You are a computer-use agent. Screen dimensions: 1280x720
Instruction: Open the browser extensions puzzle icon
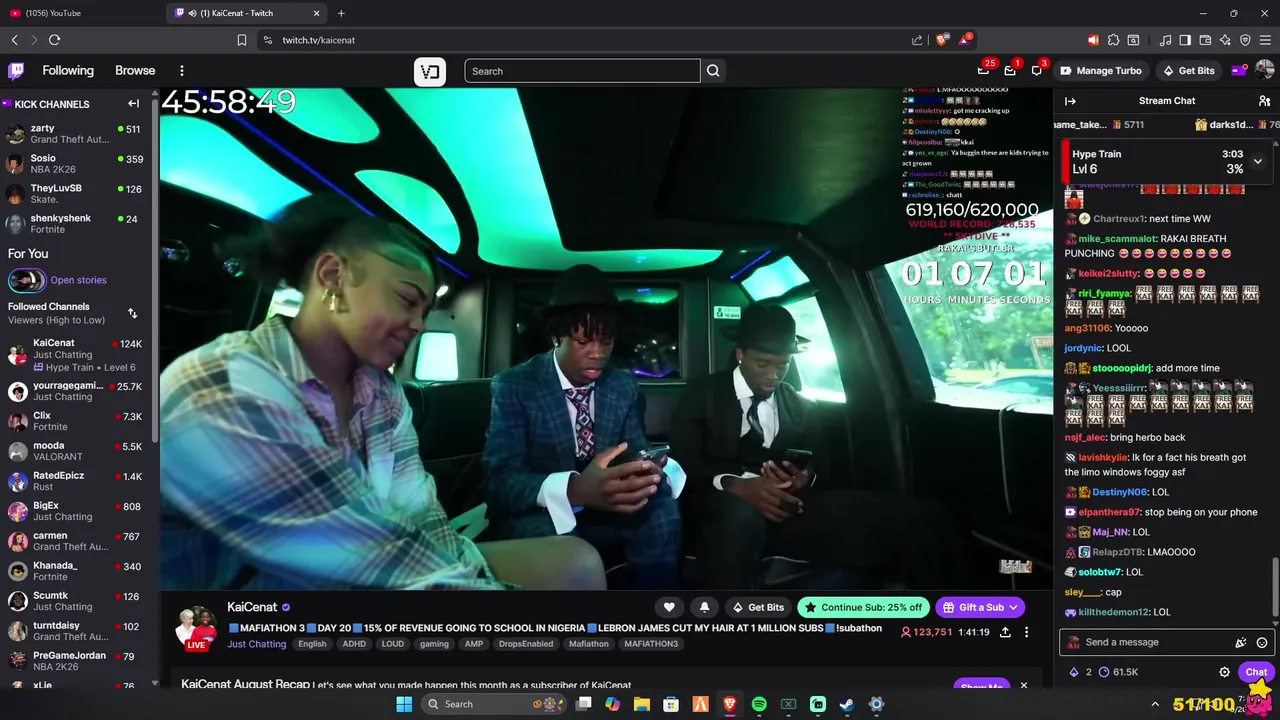click(1113, 40)
